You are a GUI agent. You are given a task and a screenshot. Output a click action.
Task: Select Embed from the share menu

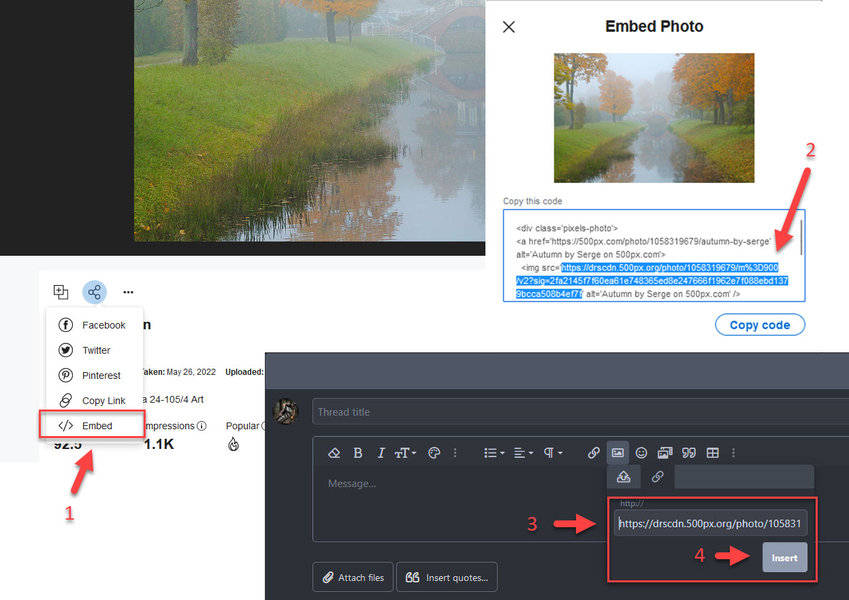[96, 425]
